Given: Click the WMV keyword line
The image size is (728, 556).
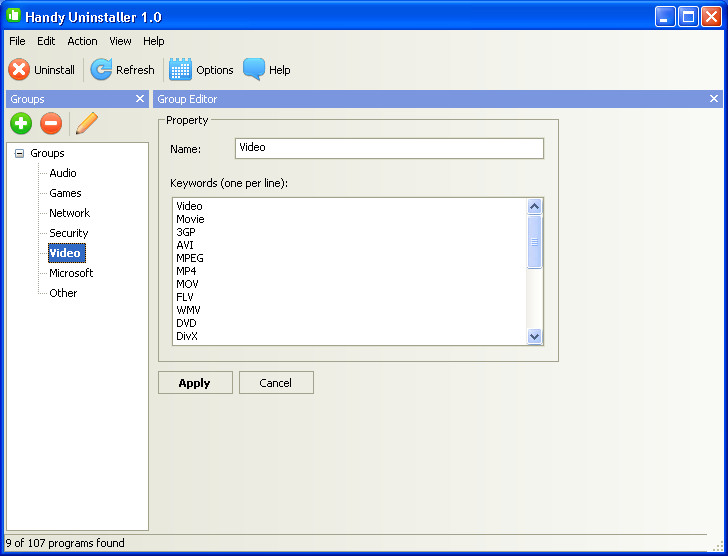Looking at the screenshot, I should click(188, 310).
